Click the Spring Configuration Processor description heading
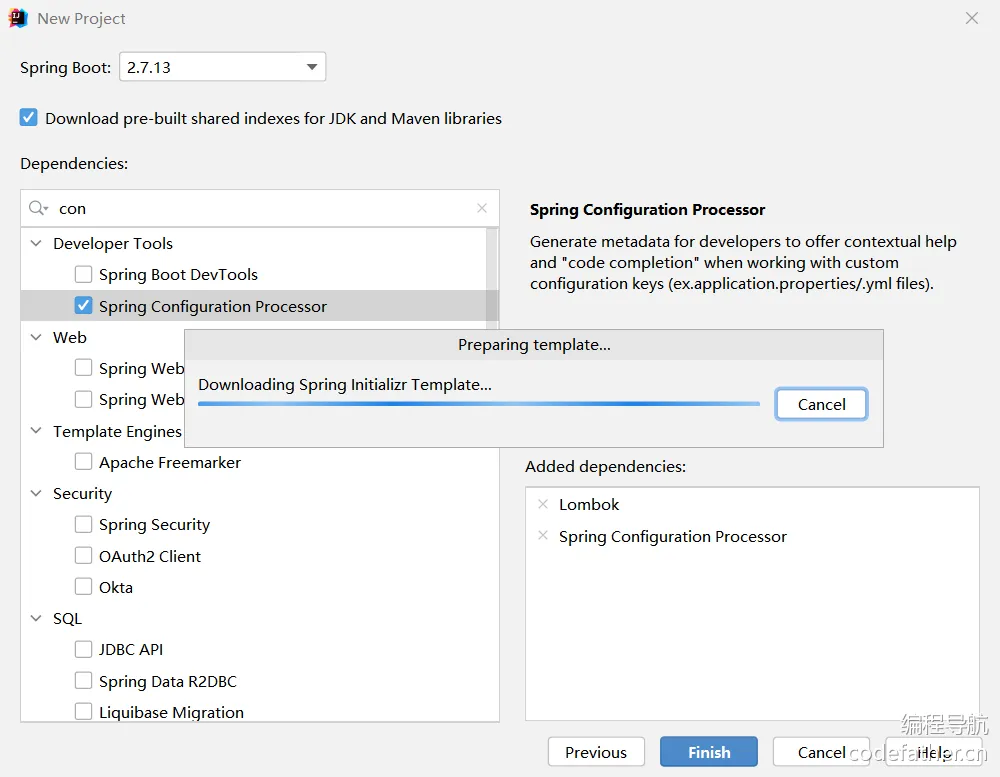This screenshot has height=777, width=1000. (647, 210)
